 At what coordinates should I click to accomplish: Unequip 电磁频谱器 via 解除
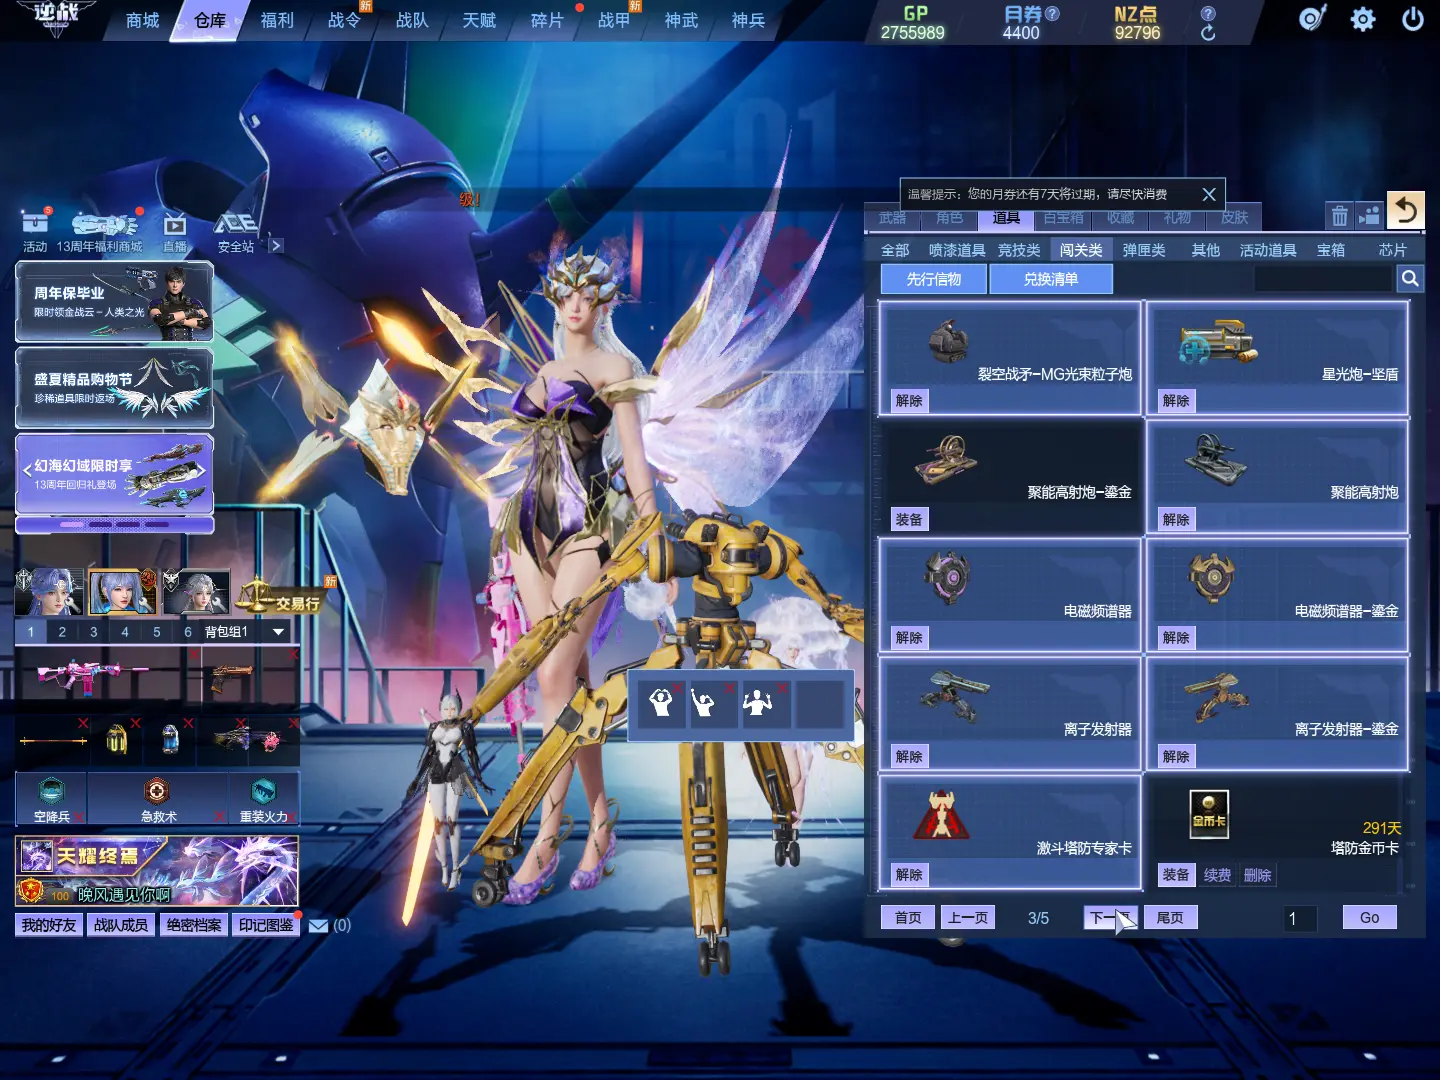tap(909, 637)
